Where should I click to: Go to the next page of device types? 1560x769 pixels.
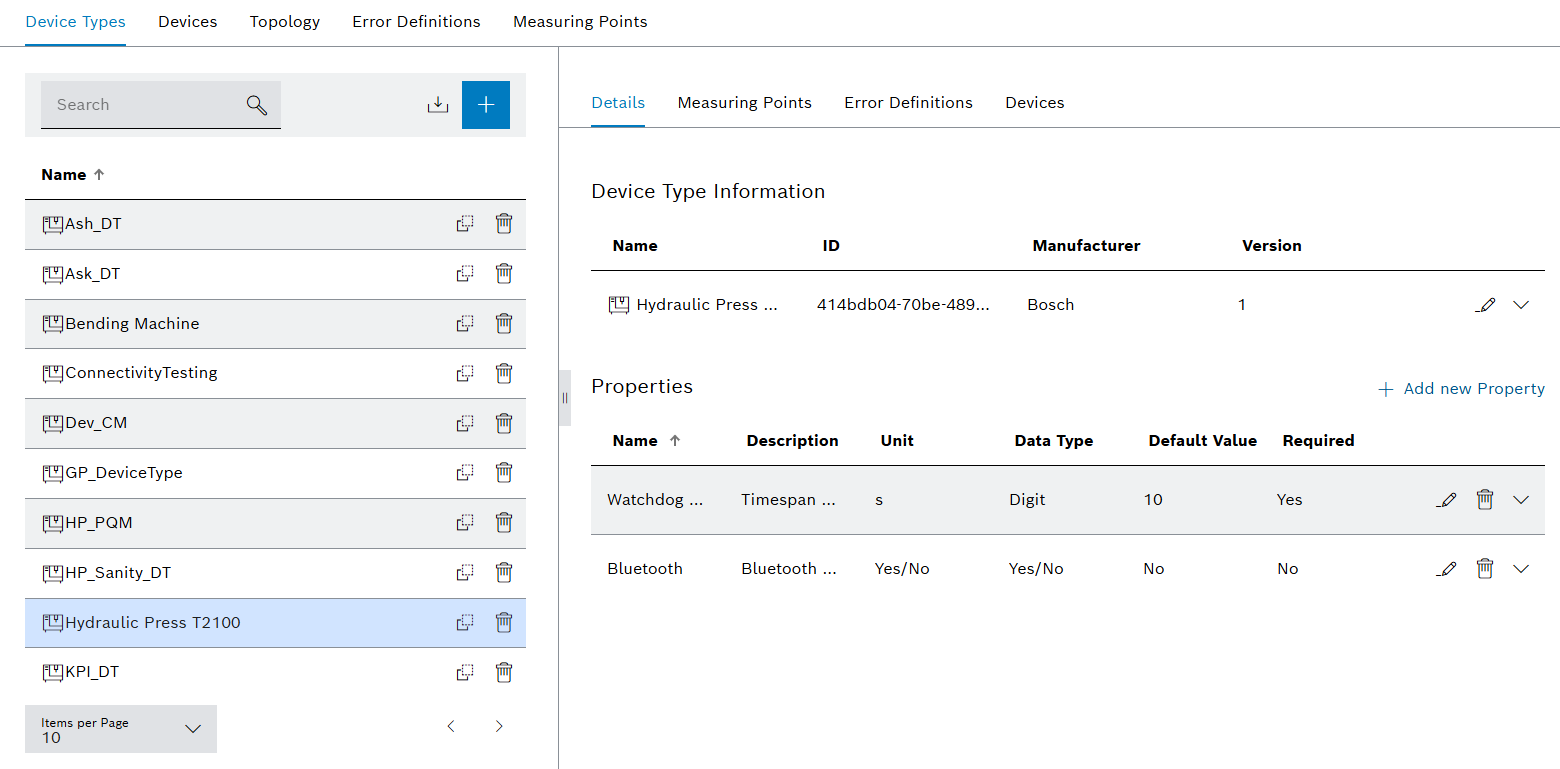[499, 727]
